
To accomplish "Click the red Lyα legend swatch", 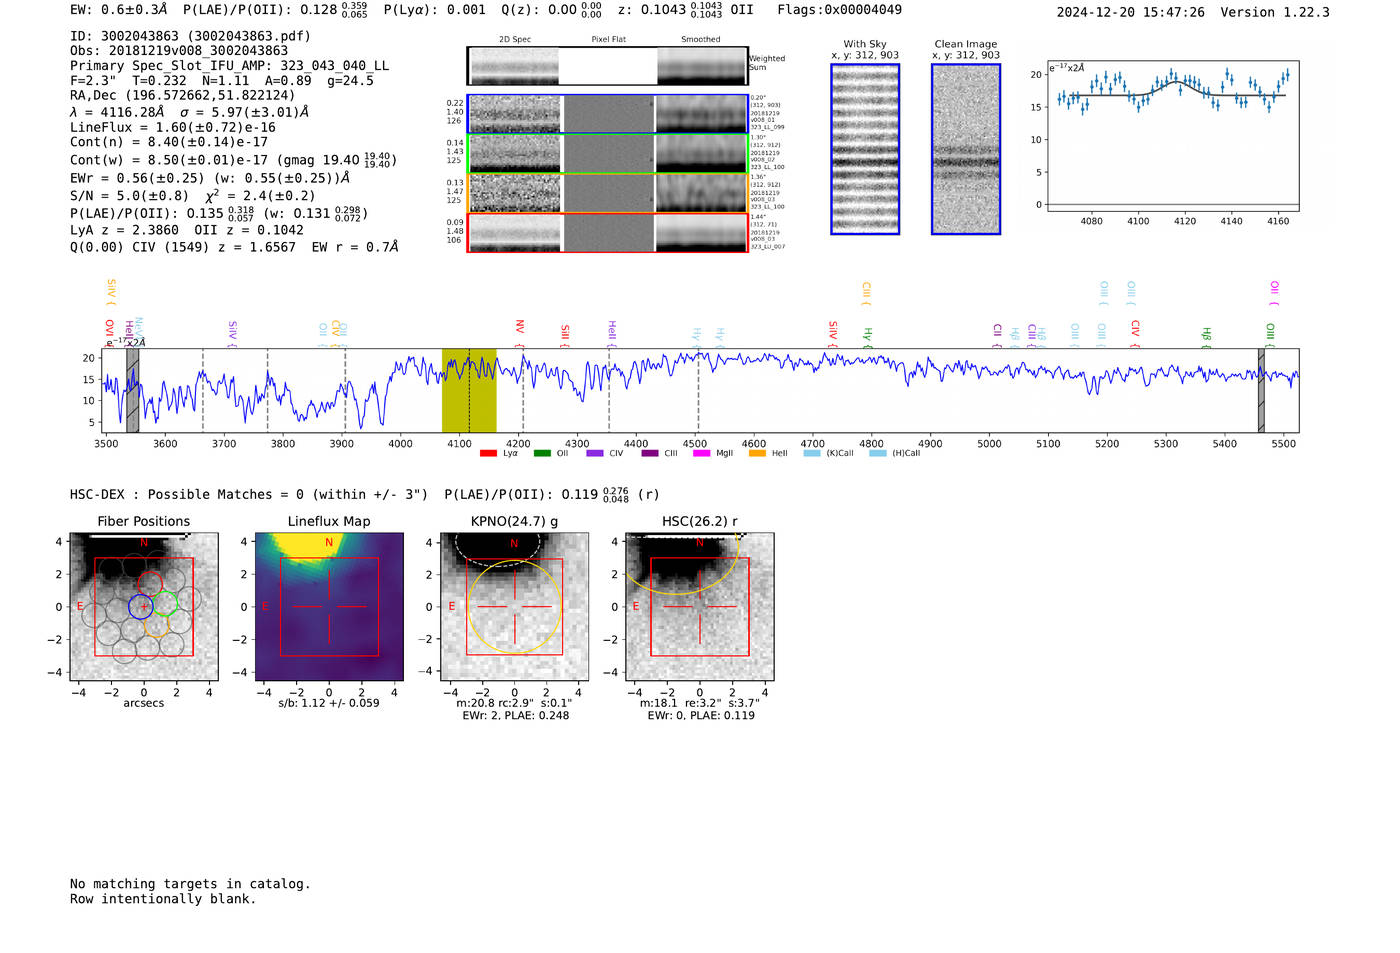I will 488,453.
